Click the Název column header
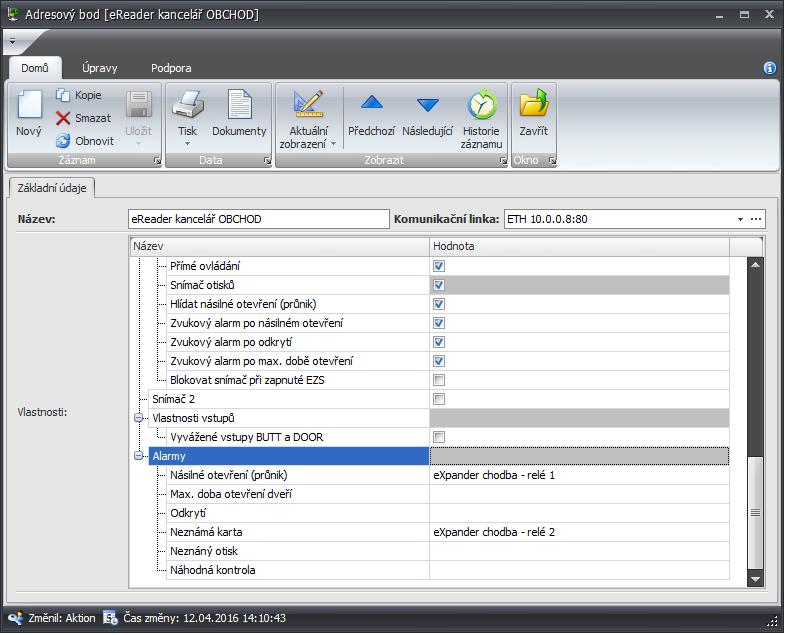The image size is (786, 635). point(279,247)
